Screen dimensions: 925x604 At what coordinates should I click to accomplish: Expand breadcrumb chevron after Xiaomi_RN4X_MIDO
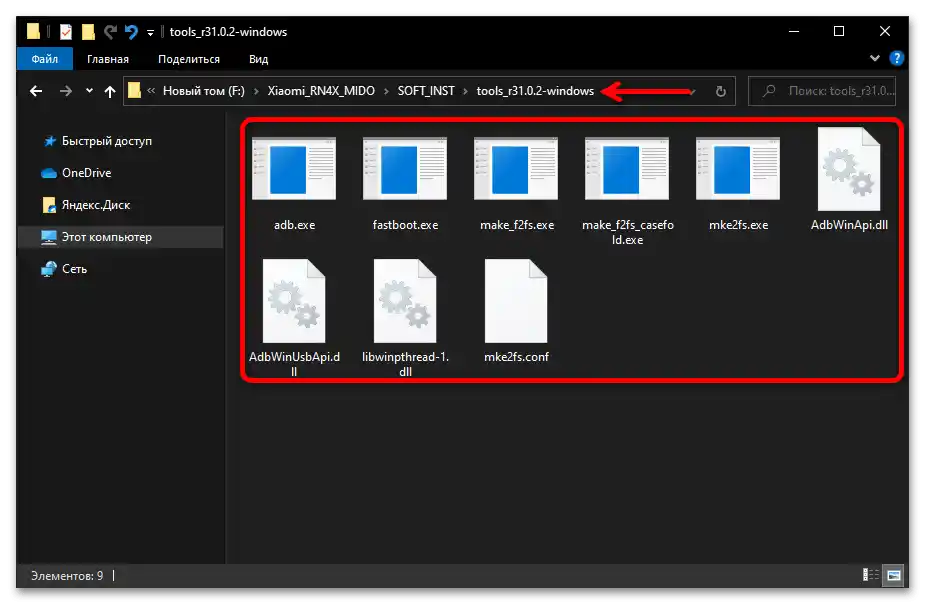[386, 91]
